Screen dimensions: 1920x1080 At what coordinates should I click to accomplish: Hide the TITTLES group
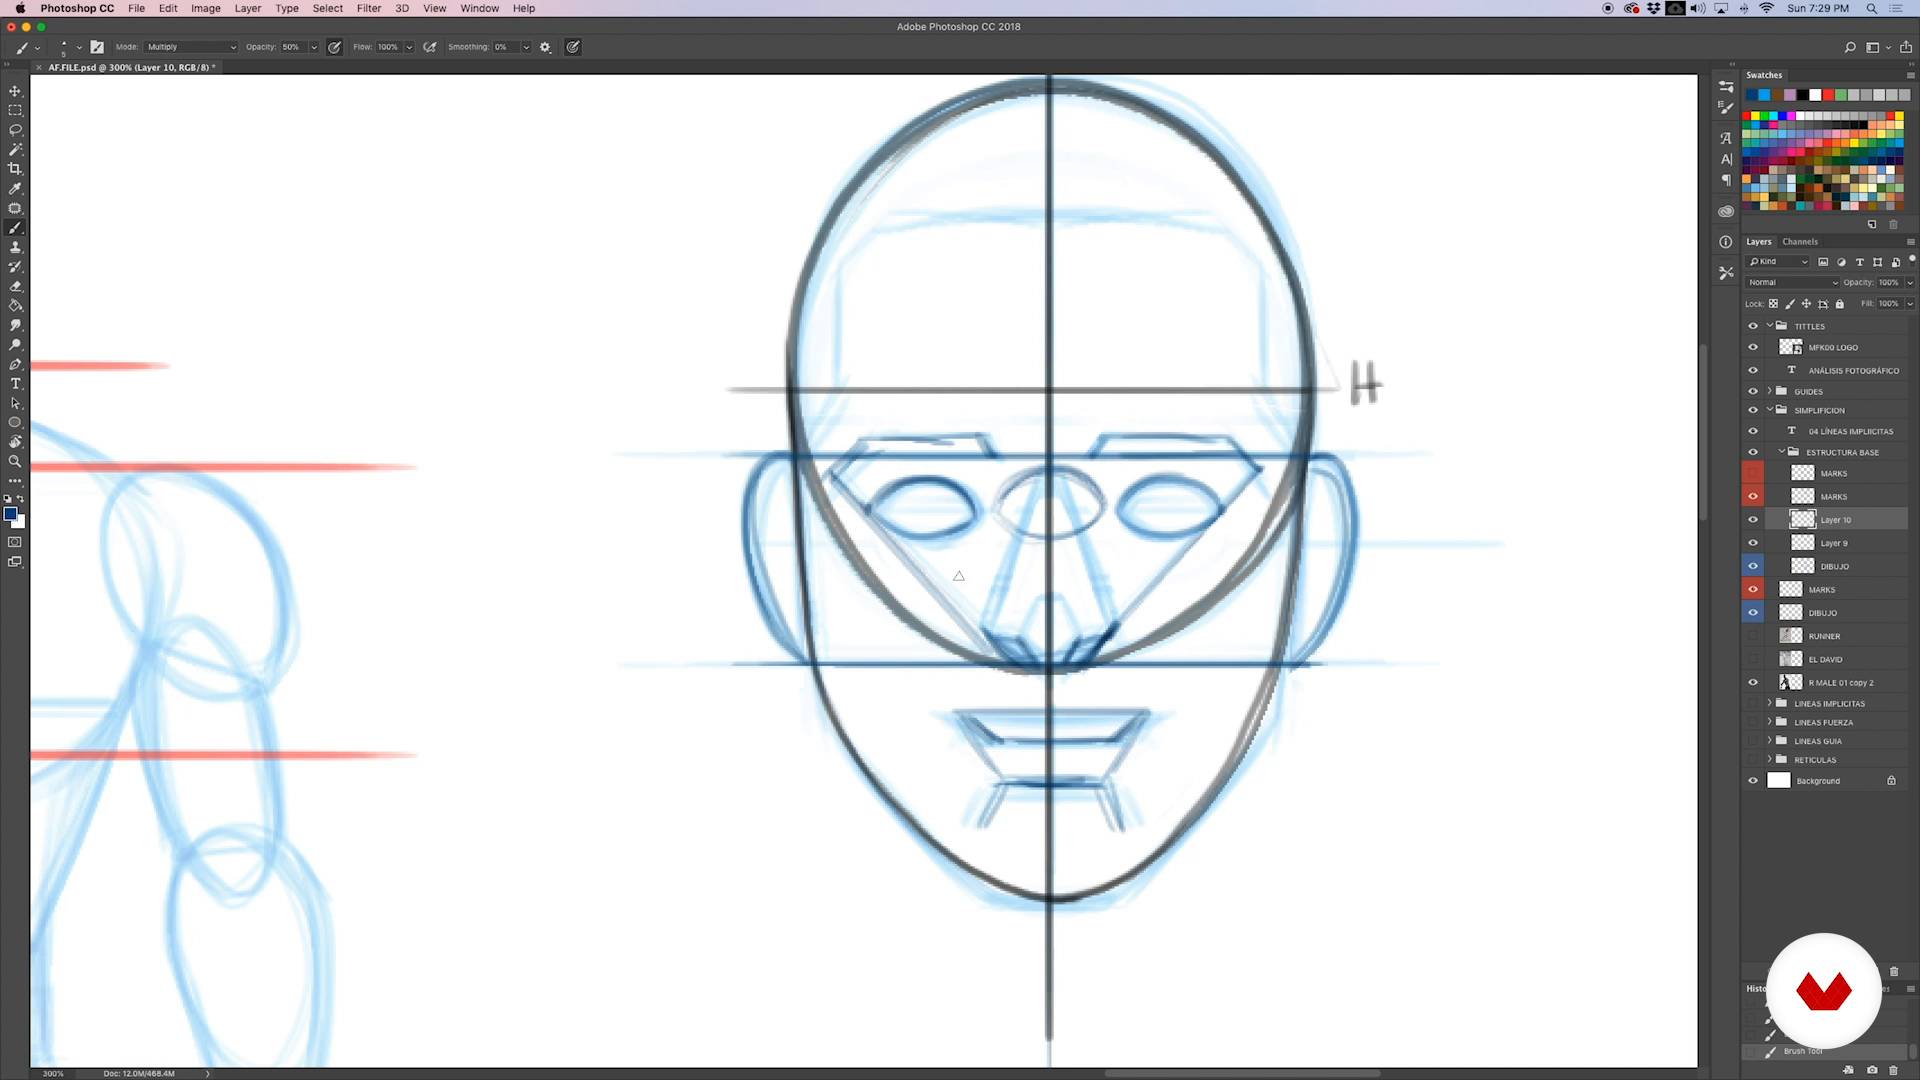pyautogui.click(x=1753, y=326)
